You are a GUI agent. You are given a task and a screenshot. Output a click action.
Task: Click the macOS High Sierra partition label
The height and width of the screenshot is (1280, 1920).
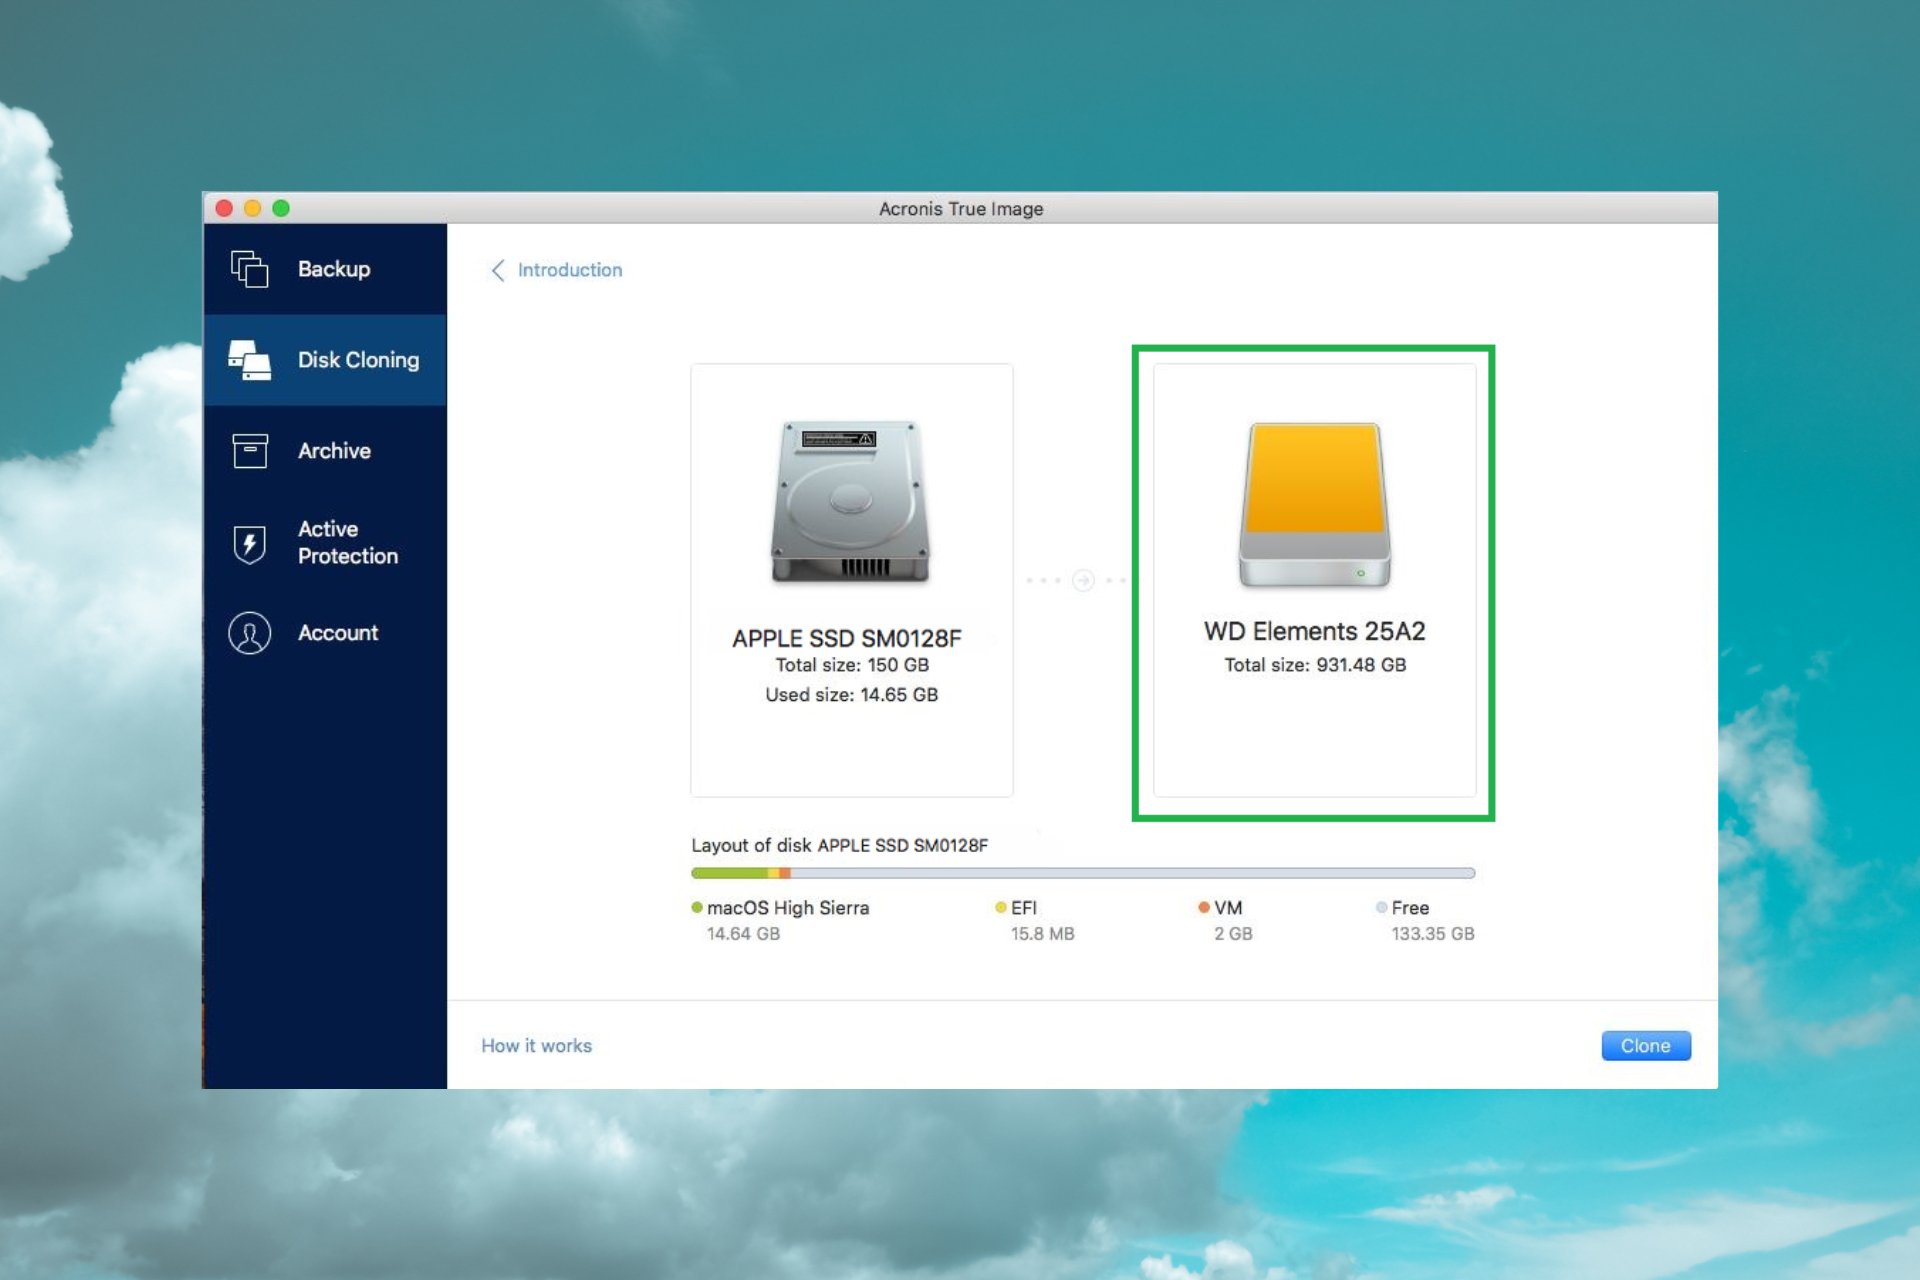pyautogui.click(x=788, y=908)
